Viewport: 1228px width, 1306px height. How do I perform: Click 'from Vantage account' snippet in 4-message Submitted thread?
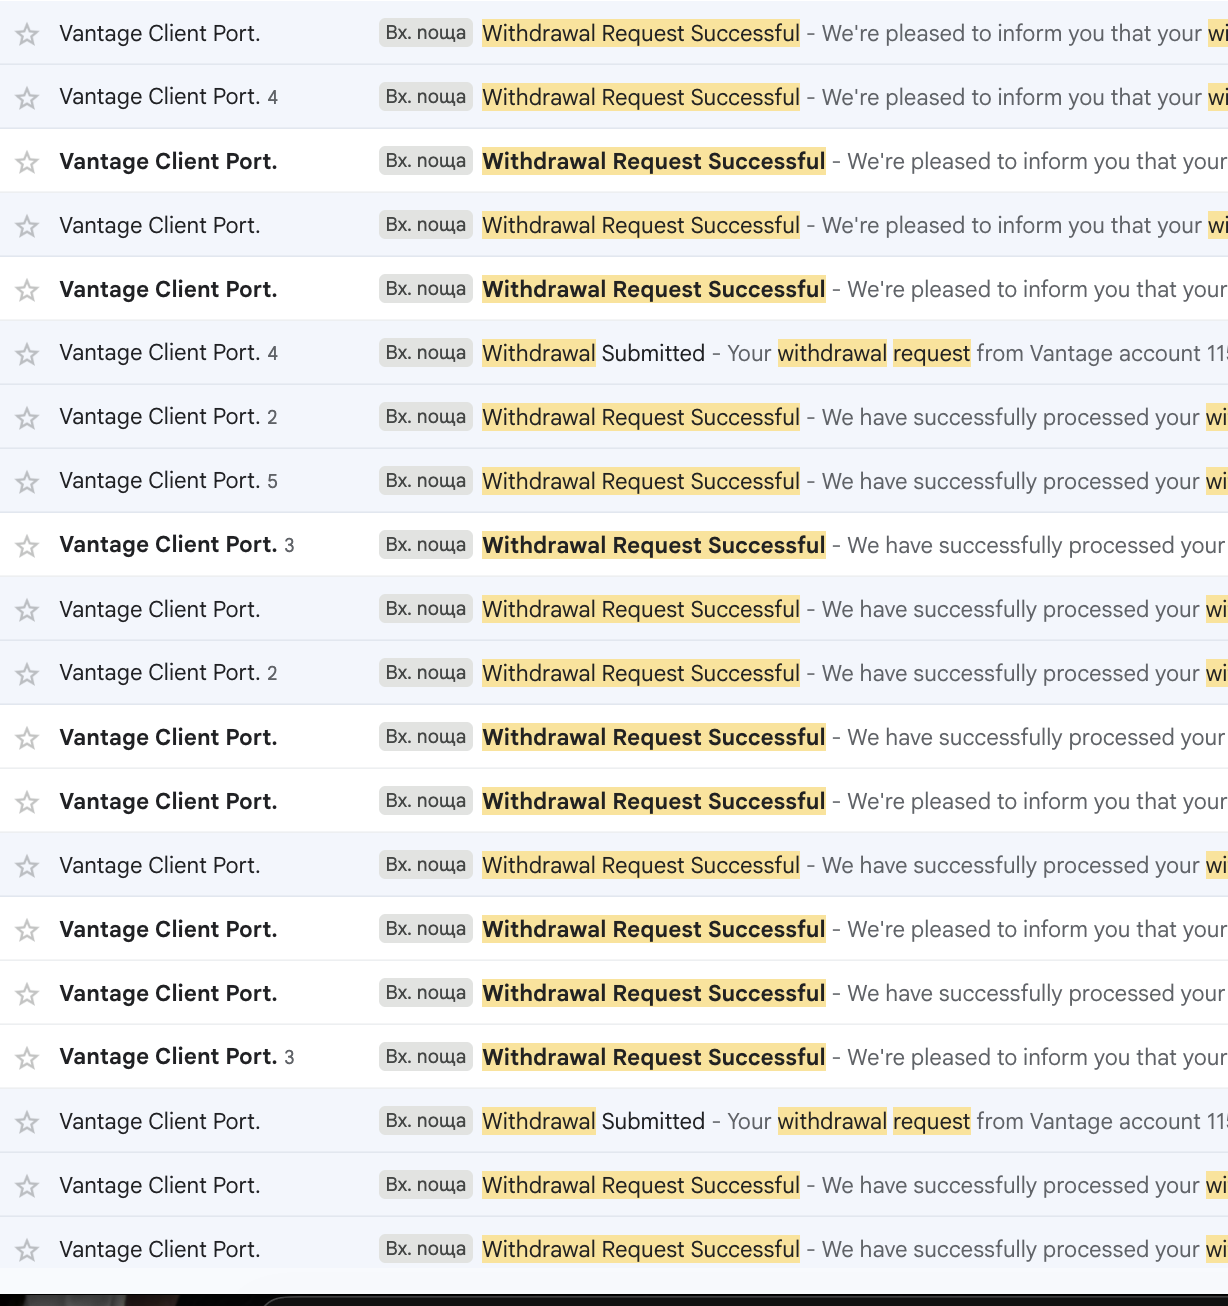[1089, 353]
